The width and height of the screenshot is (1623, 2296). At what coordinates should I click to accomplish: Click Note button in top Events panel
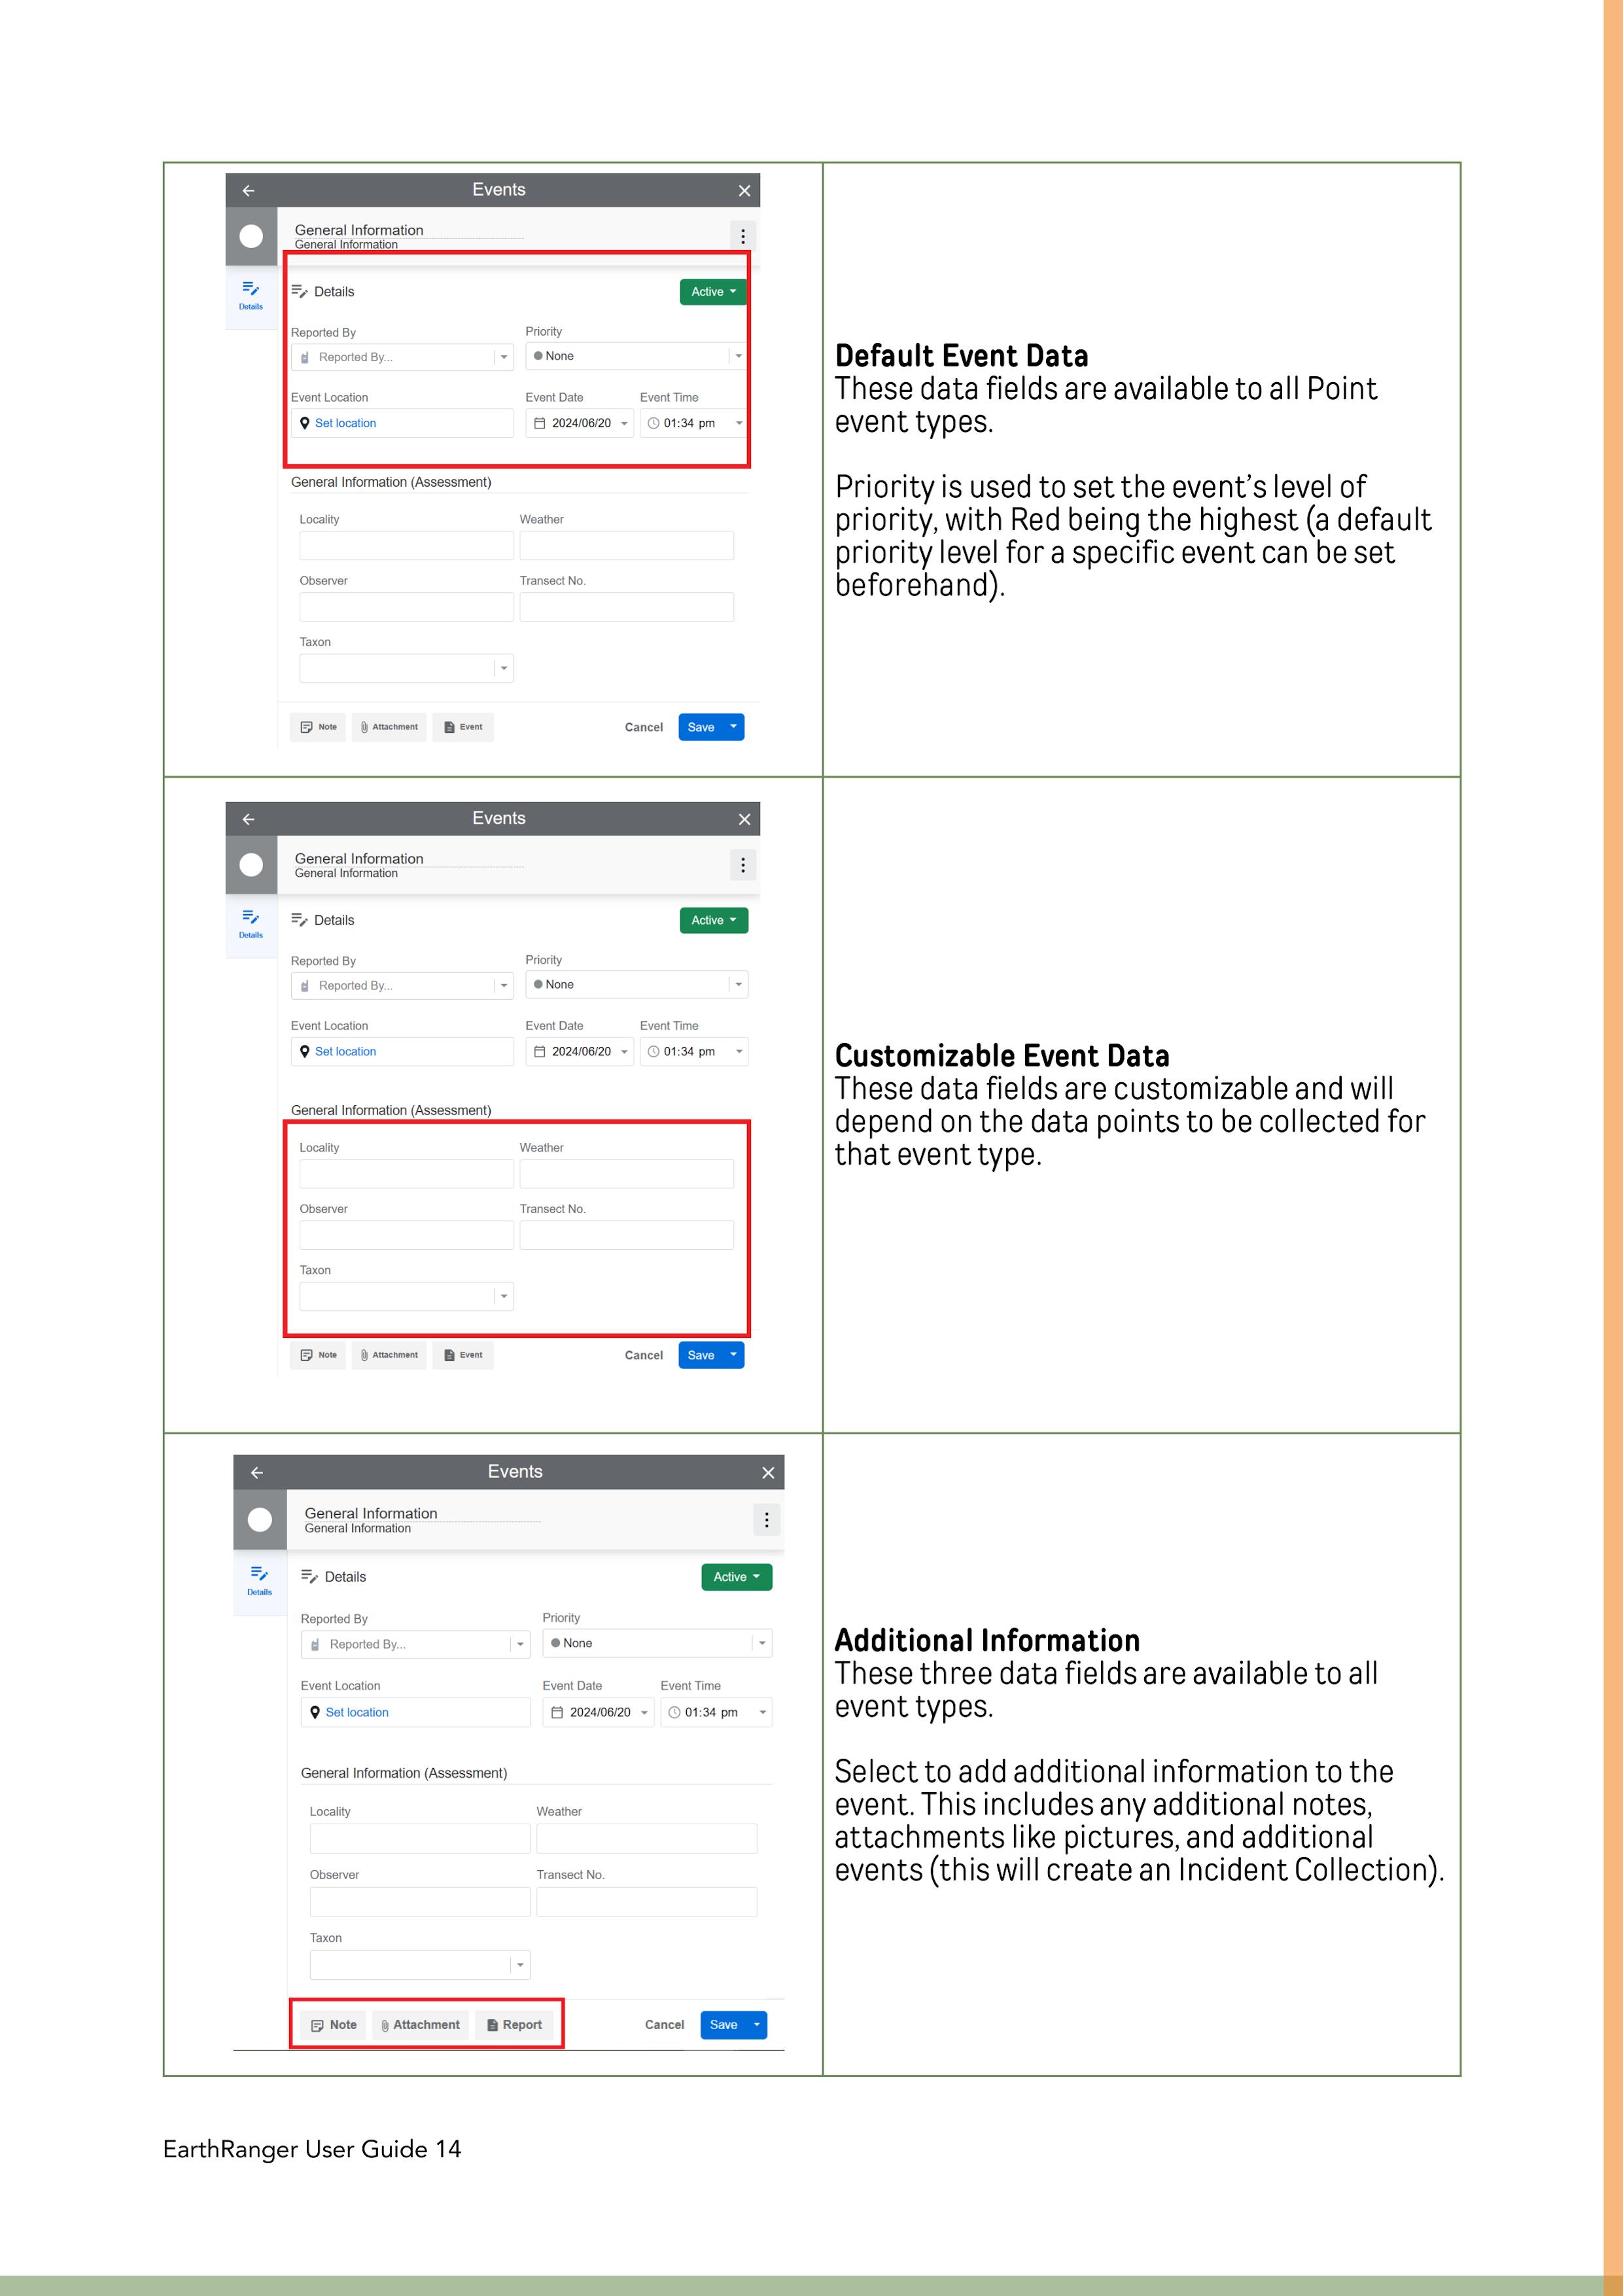coord(318,727)
